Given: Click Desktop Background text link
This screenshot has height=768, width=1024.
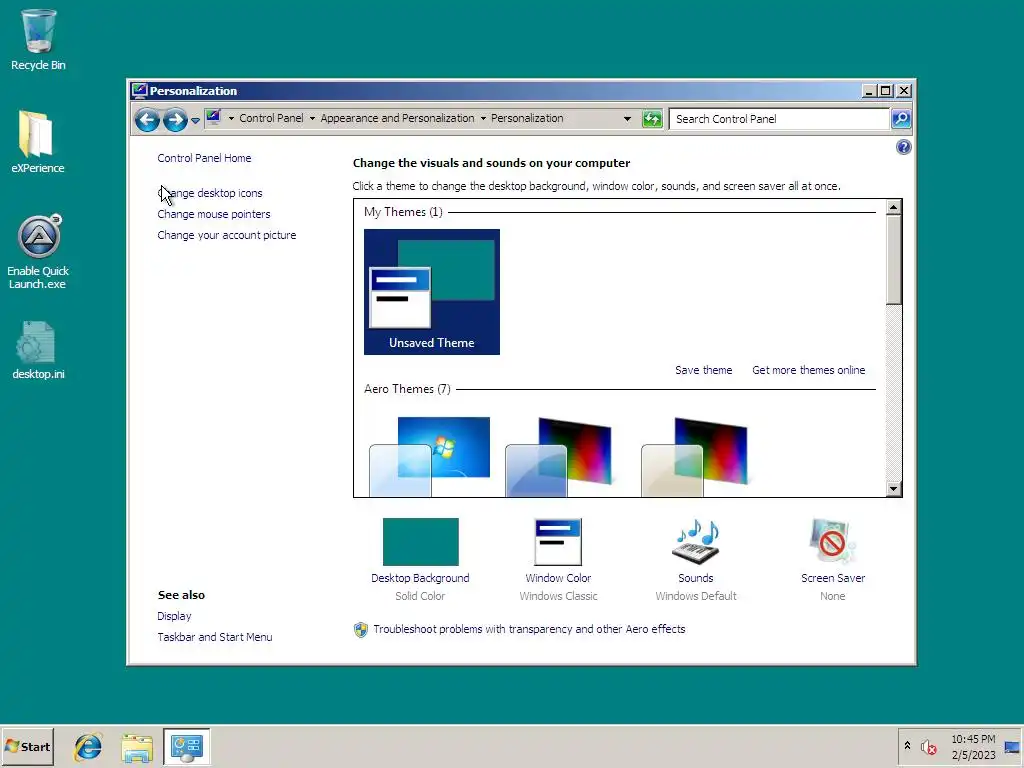Looking at the screenshot, I should click(x=420, y=578).
